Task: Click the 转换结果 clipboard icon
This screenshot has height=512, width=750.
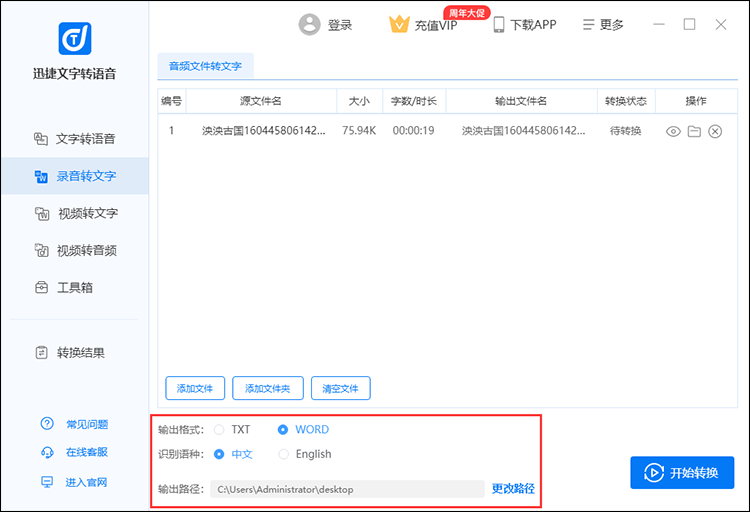Action: [x=42, y=353]
